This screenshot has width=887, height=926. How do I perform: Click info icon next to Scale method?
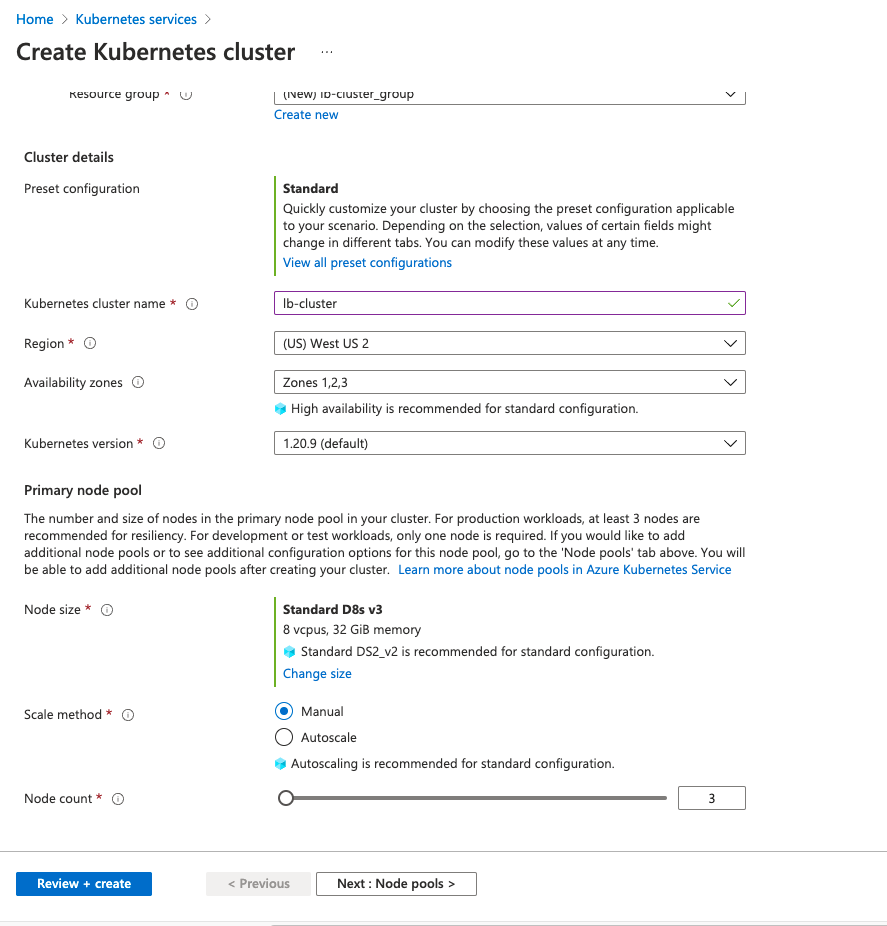click(128, 715)
